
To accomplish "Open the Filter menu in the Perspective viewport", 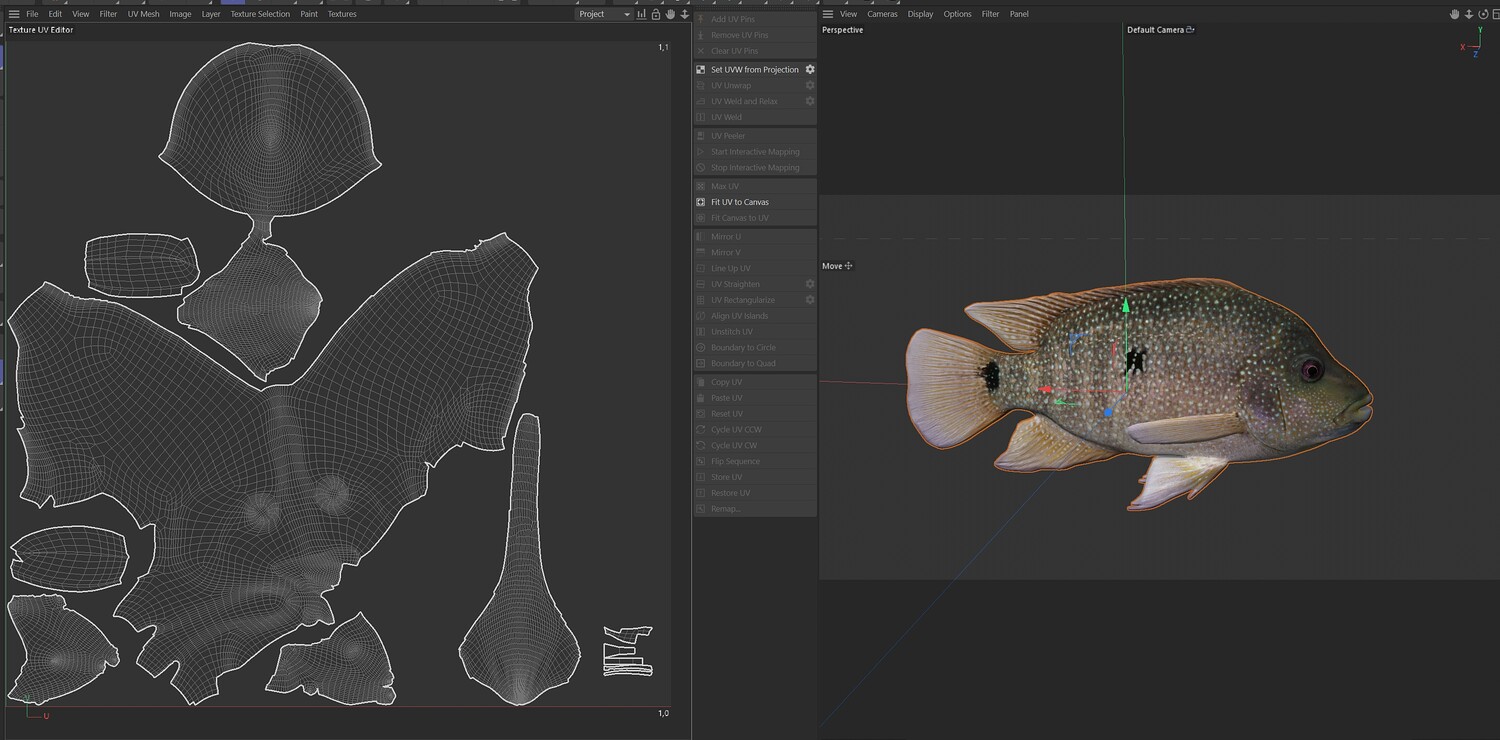I will 990,14.
